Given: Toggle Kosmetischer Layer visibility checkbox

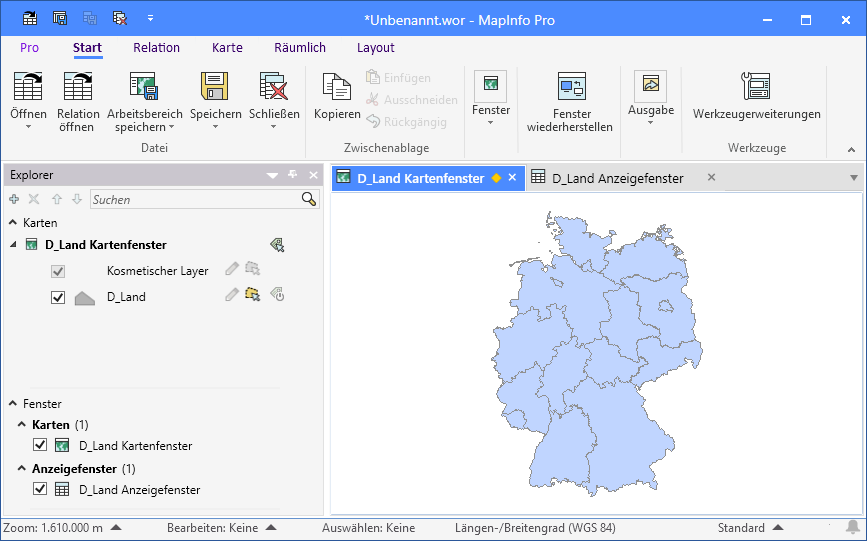Looking at the screenshot, I should tap(58, 271).
